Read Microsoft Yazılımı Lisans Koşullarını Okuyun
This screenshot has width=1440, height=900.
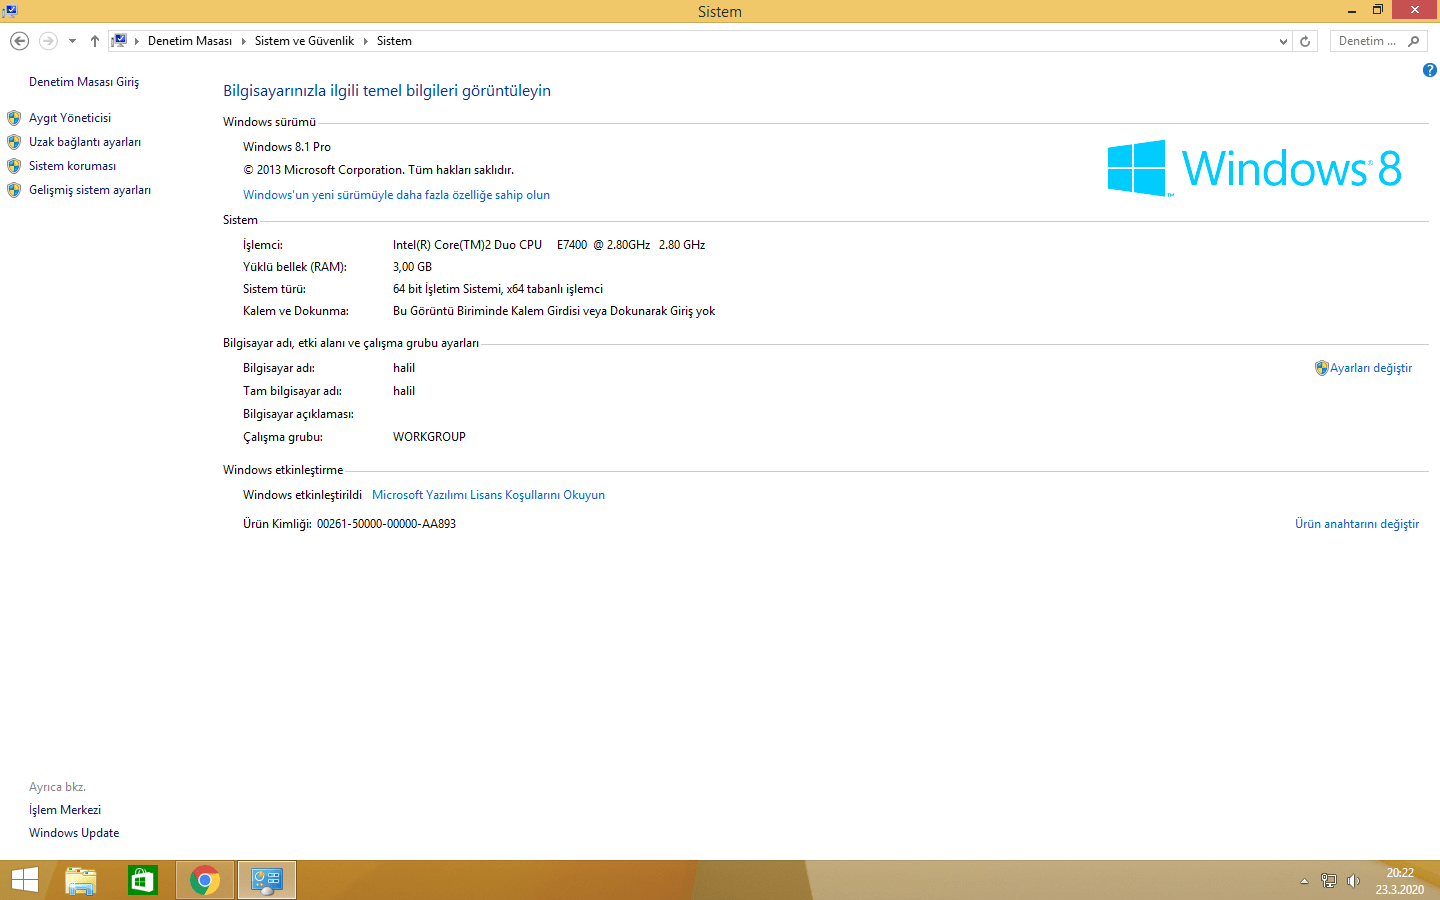coord(488,495)
